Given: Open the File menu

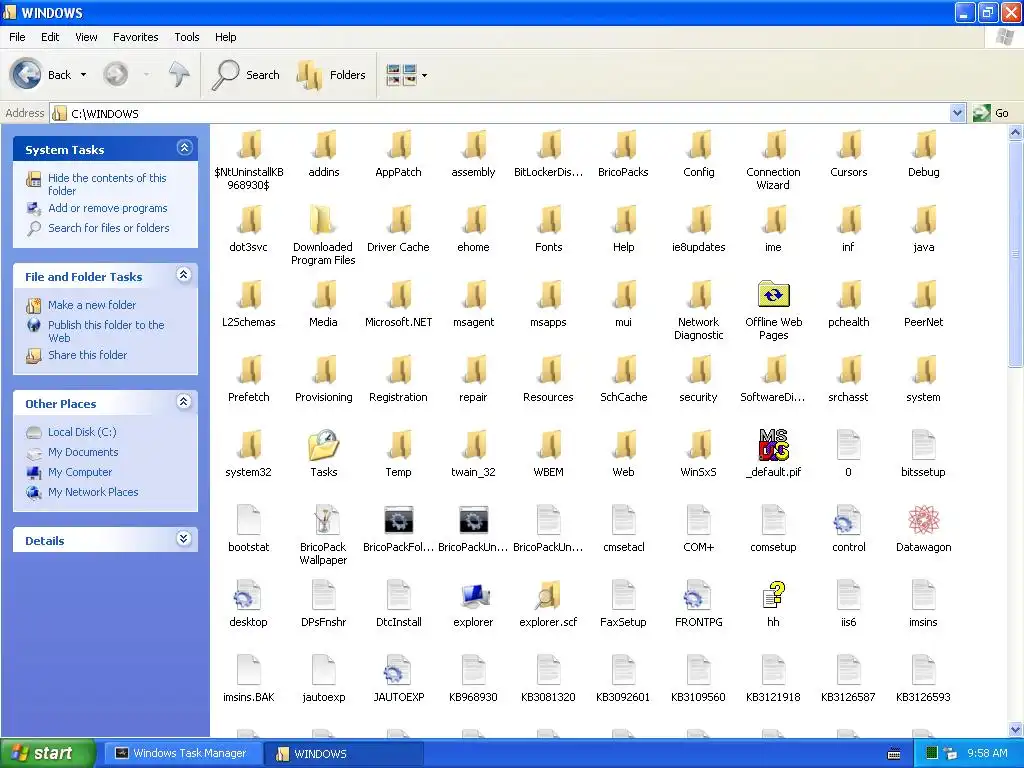Looking at the screenshot, I should pos(17,37).
